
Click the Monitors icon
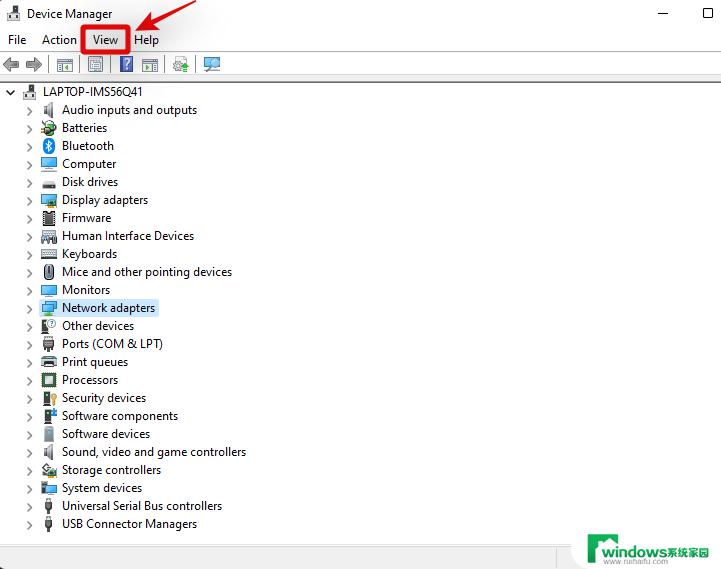49,290
